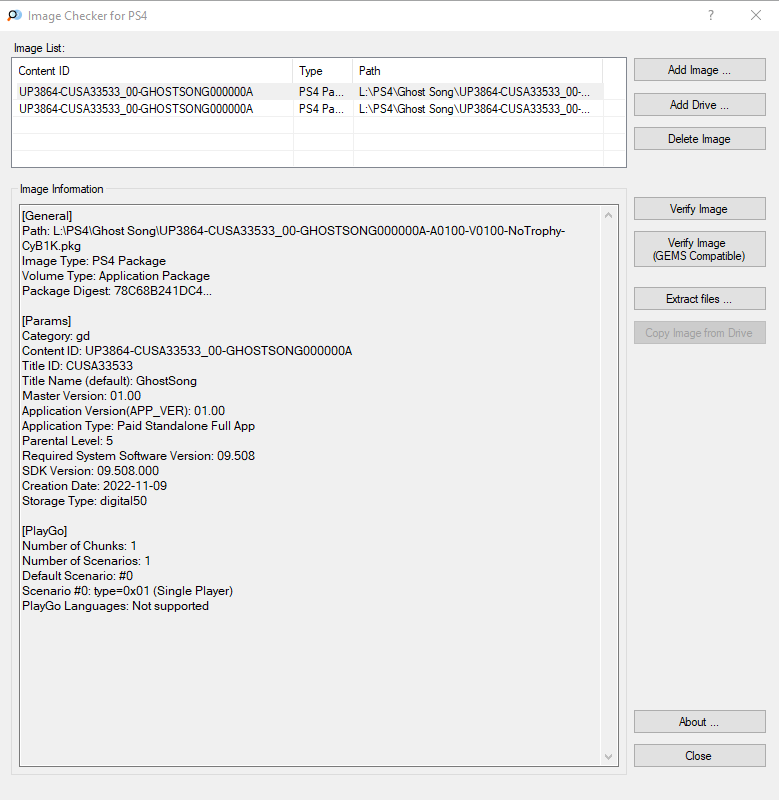Click the scroll up arrow in Image Information

coord(608,215)
